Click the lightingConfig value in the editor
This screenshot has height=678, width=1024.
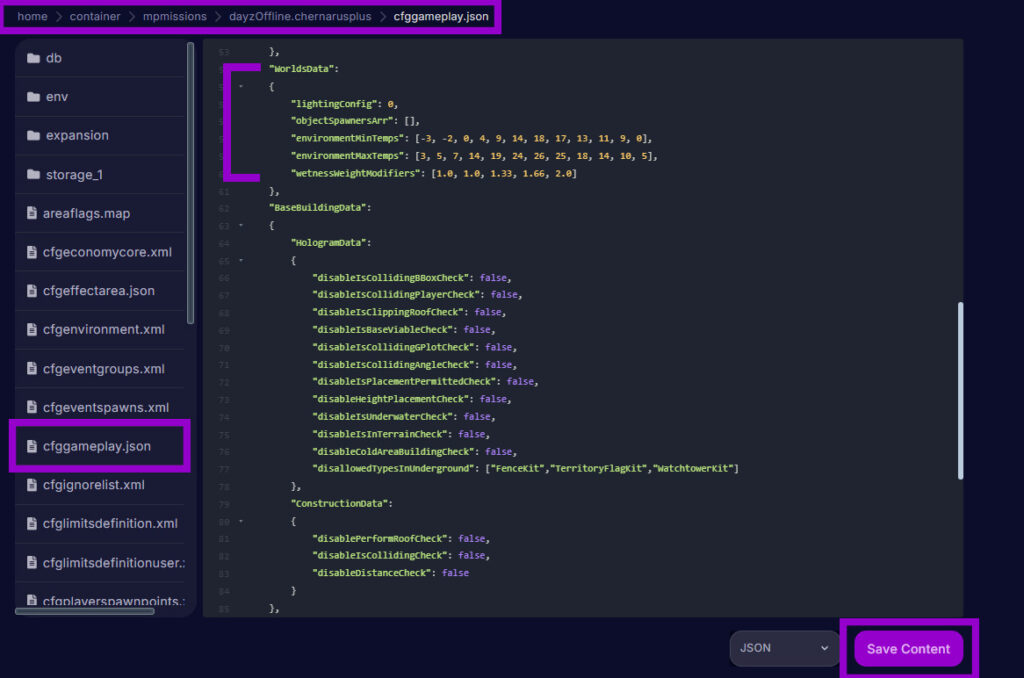[392, 104]
